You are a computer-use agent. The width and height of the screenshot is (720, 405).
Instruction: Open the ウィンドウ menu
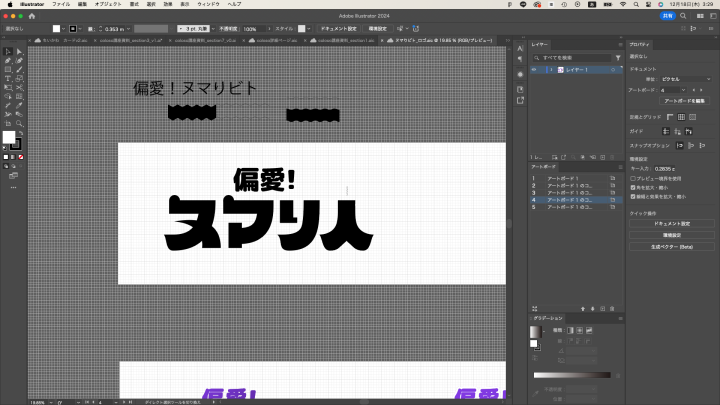tap(208, 4)
